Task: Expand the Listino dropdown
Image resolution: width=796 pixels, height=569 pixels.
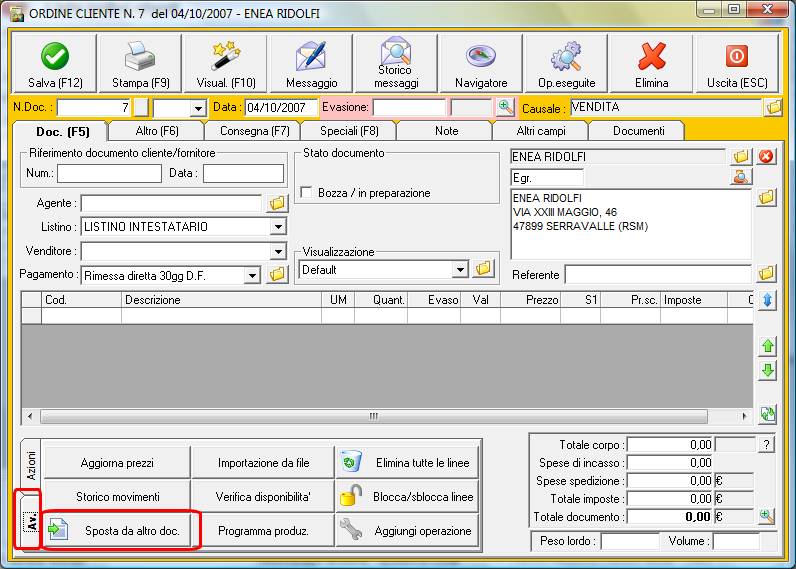Action: [x=278, y=227]
